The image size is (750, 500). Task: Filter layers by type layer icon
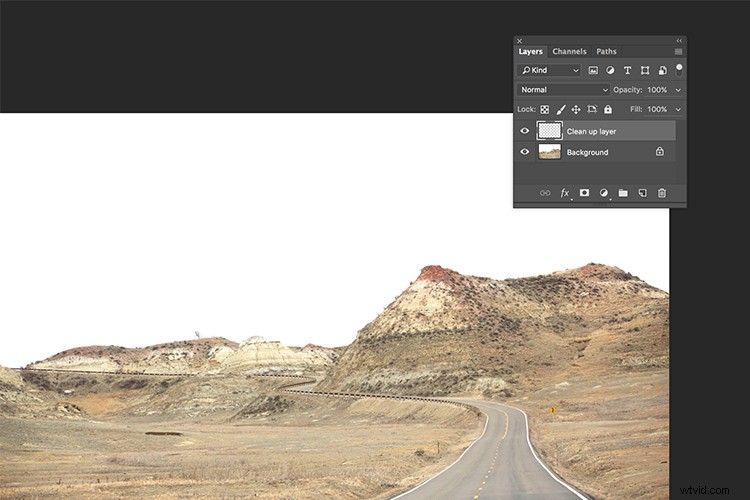coord(627,70)
